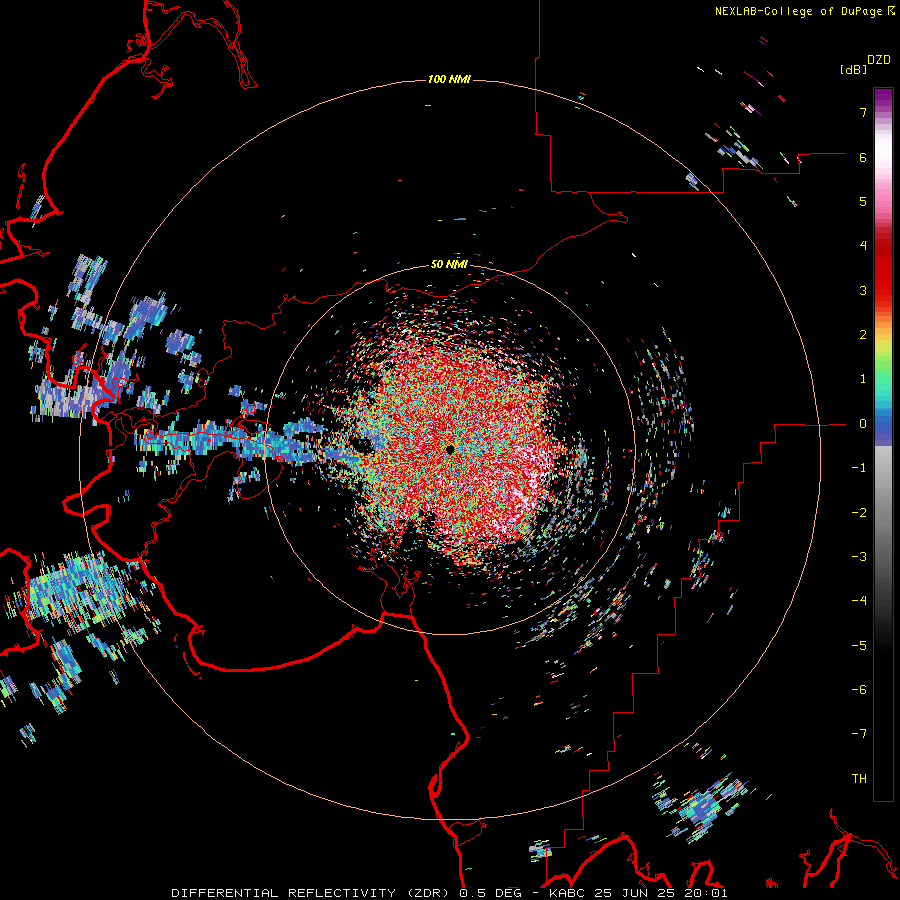Click the -3 dB scale value
Viewport: 900px width, 900px height.
[x=859, y=557]
